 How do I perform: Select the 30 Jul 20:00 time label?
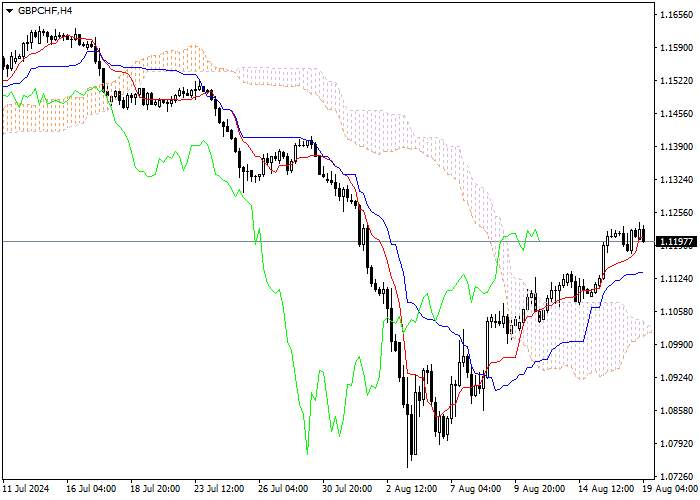(x=348, y=489)
